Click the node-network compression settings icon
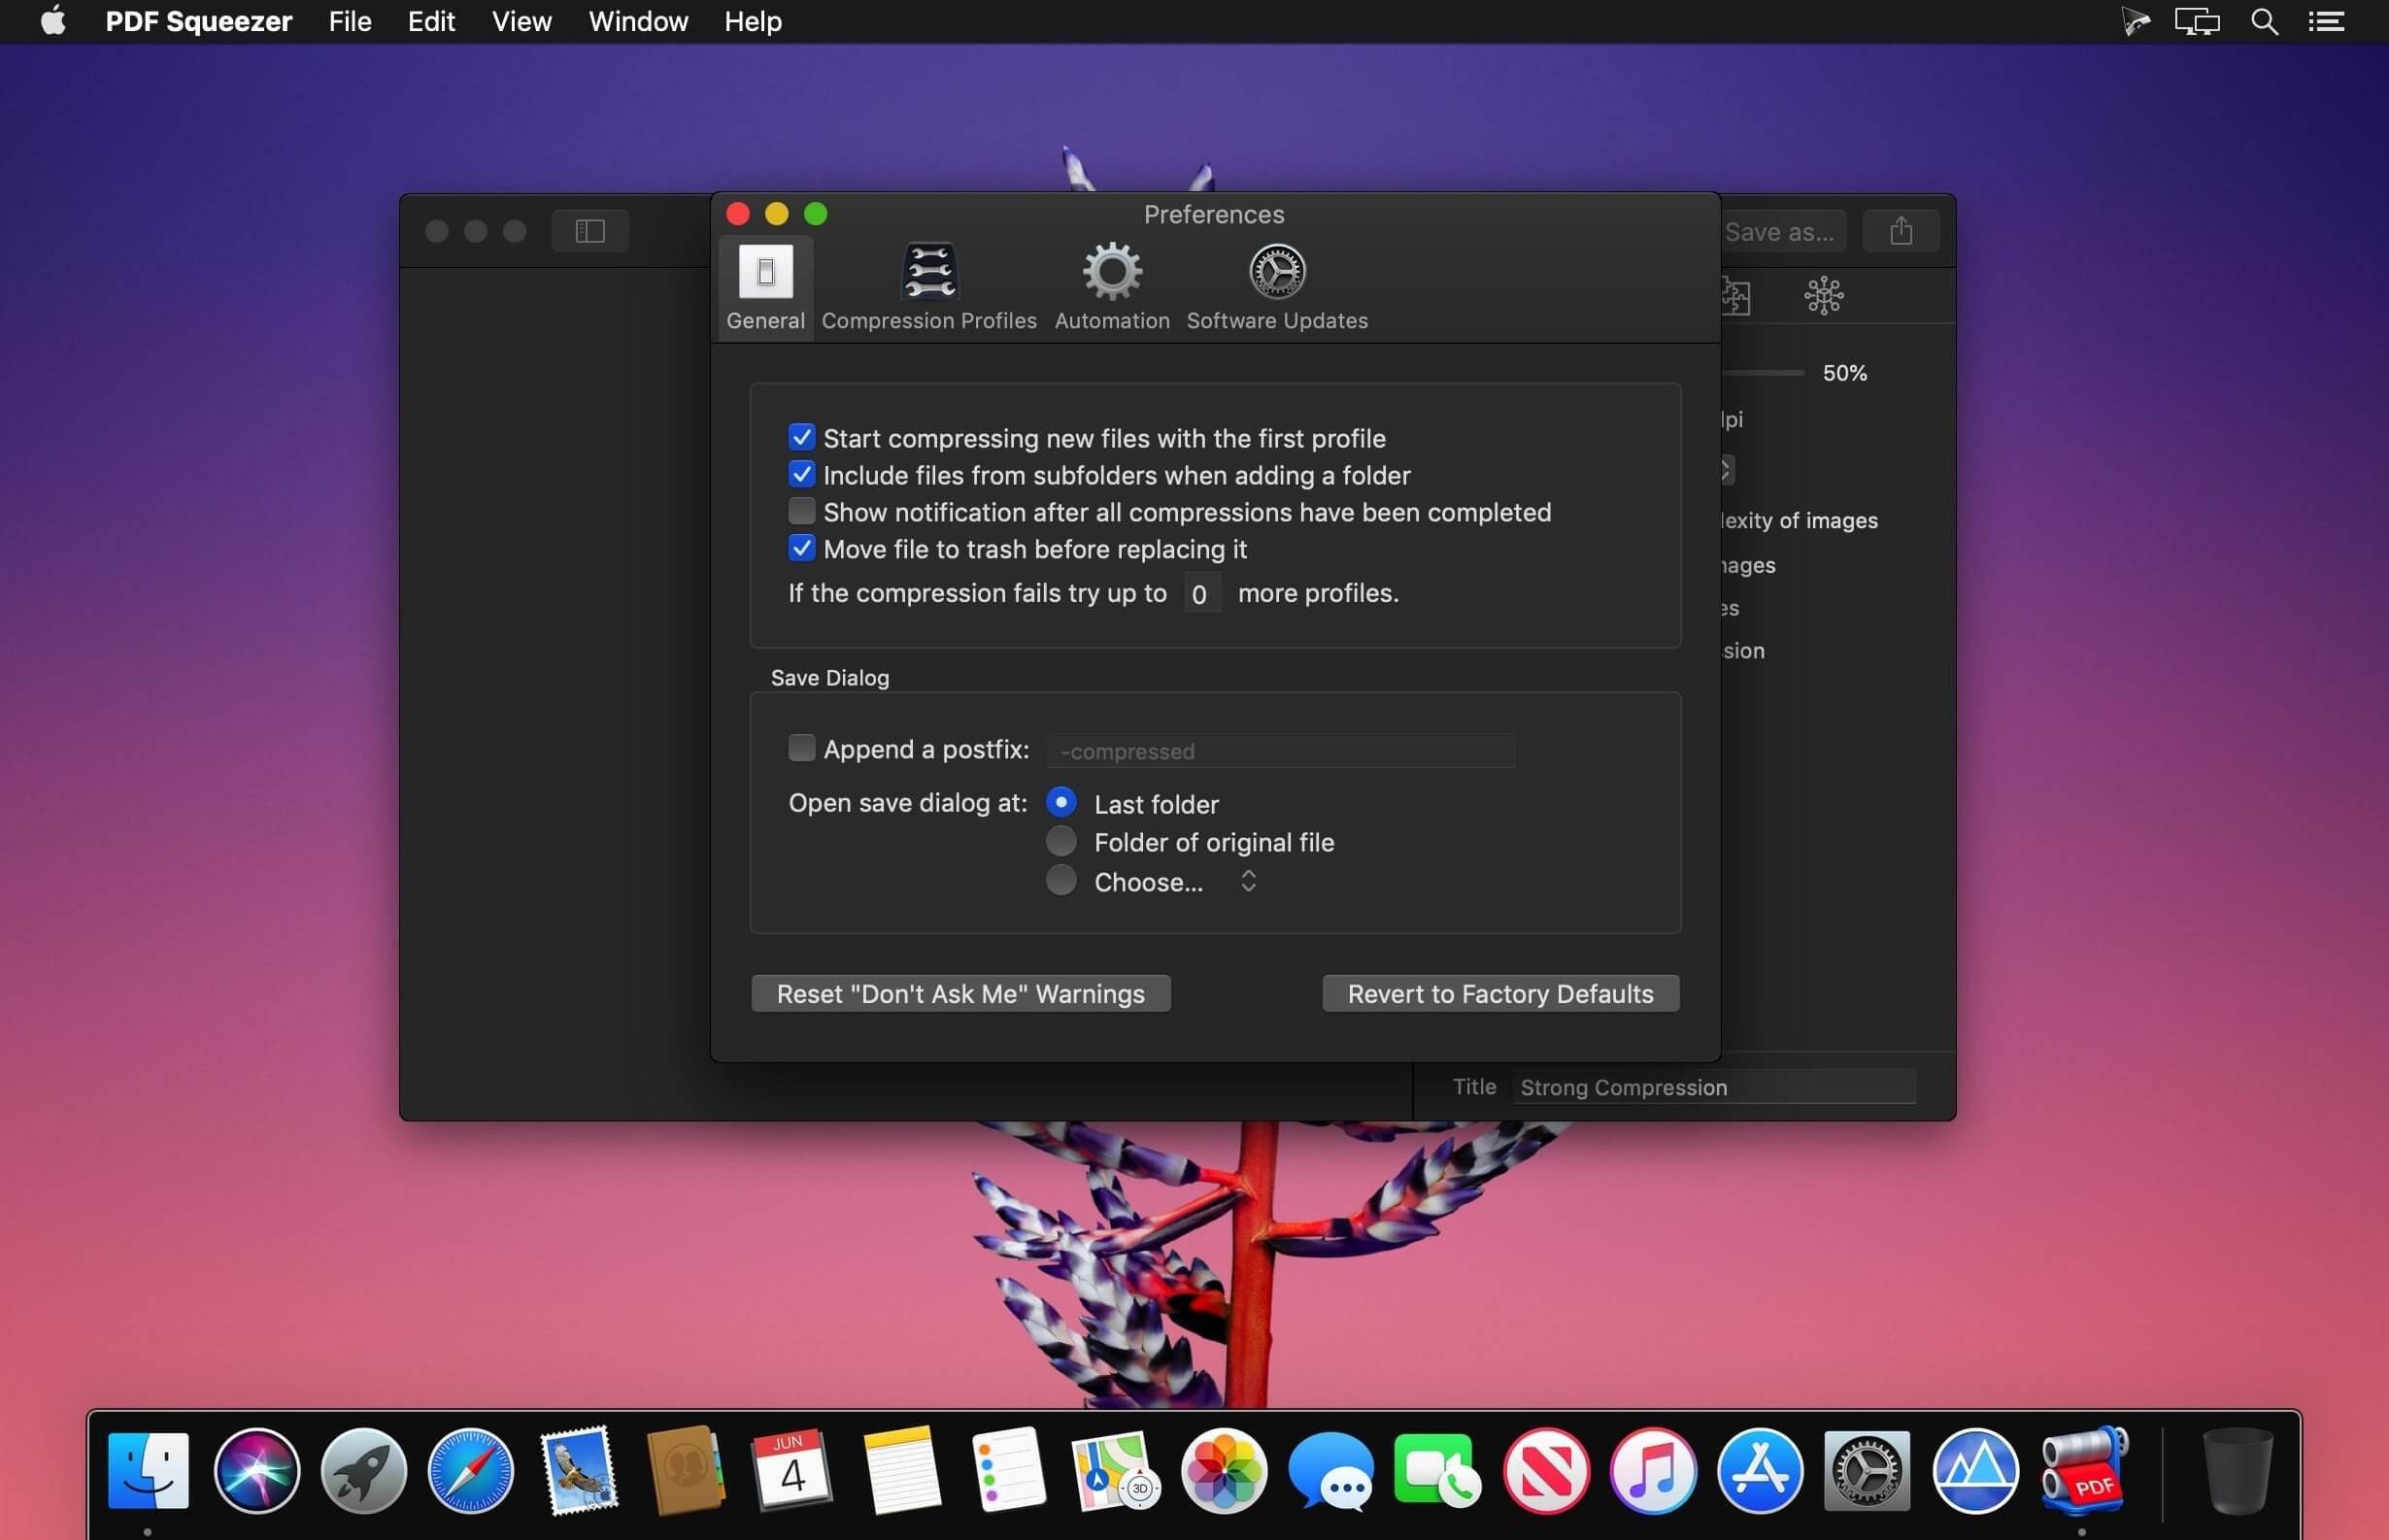This screenshot has height=1540, width=2389. point(1823,295)
